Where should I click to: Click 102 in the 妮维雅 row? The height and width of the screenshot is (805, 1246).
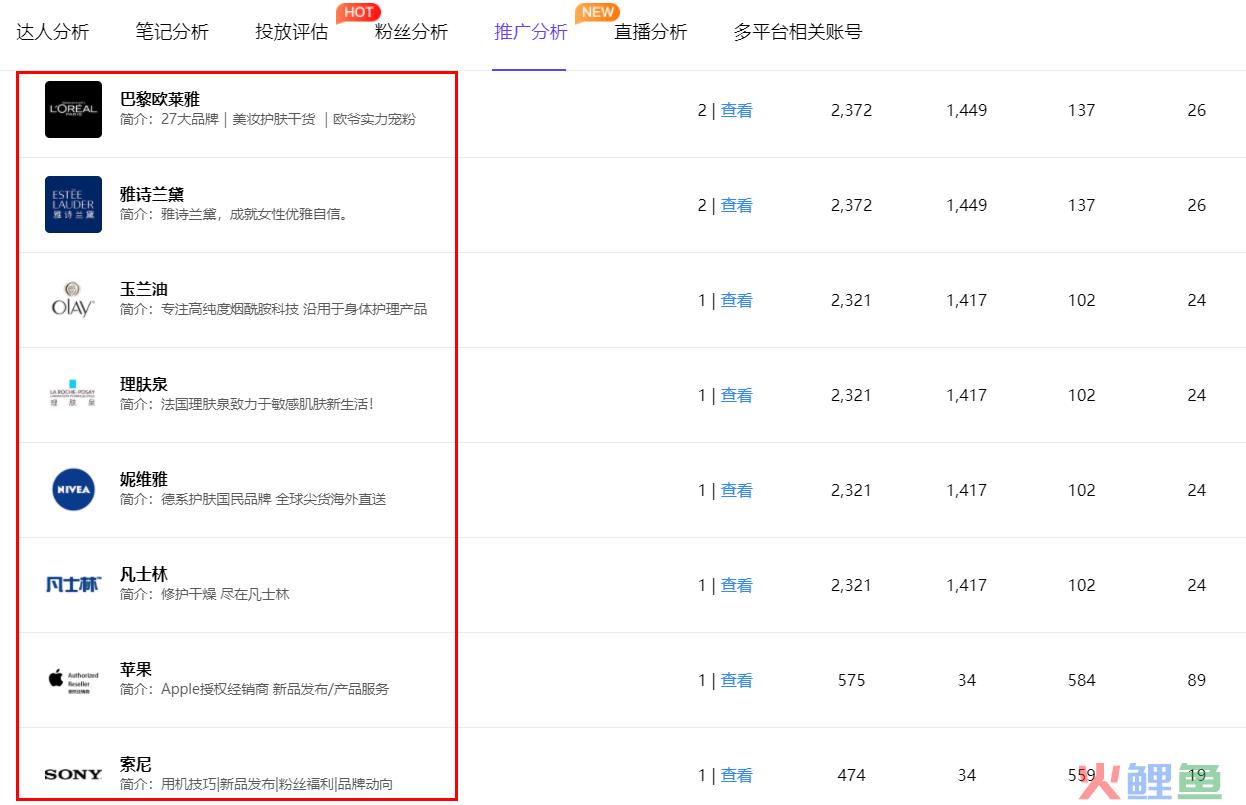pos(1081,490)
